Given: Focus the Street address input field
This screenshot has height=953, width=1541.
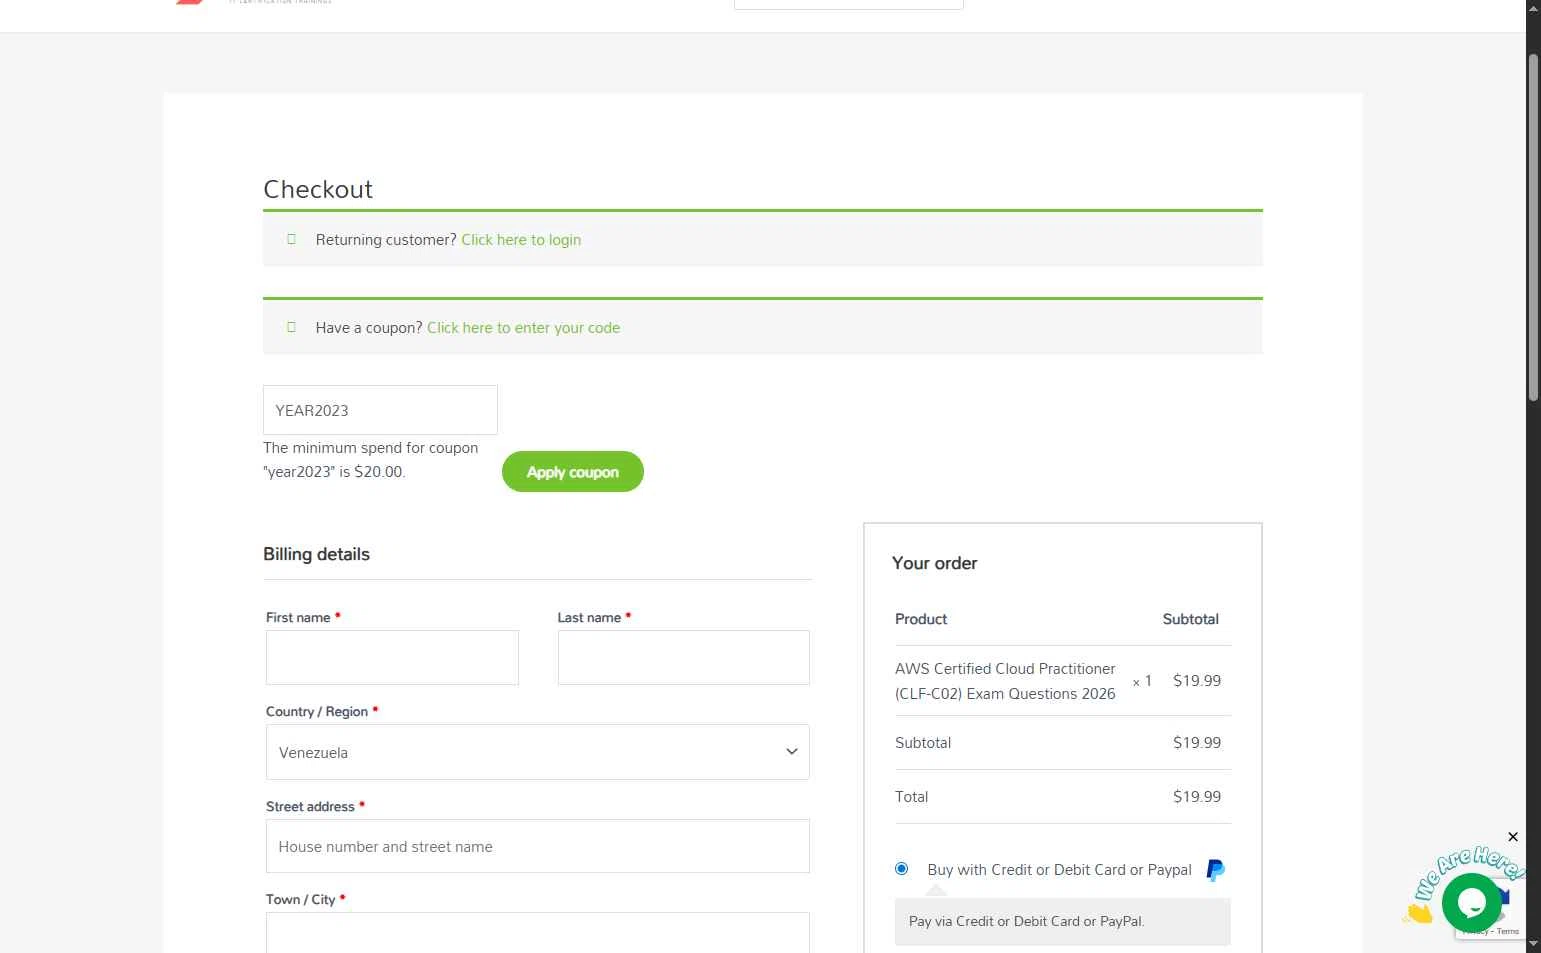Looking at the screenshot, I should click(538, 846).
